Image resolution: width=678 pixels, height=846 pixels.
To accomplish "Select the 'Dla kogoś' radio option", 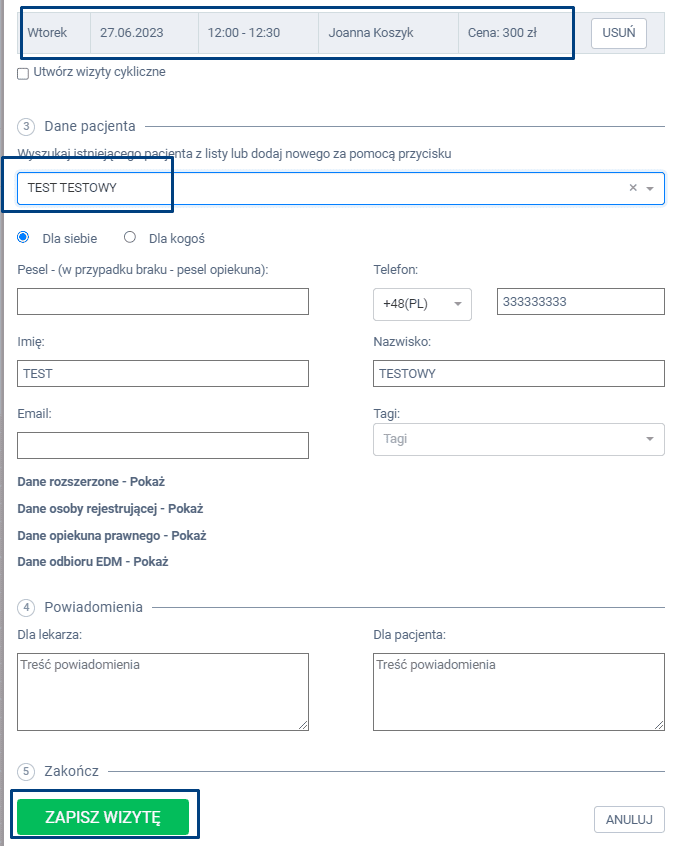I will 130,238.
